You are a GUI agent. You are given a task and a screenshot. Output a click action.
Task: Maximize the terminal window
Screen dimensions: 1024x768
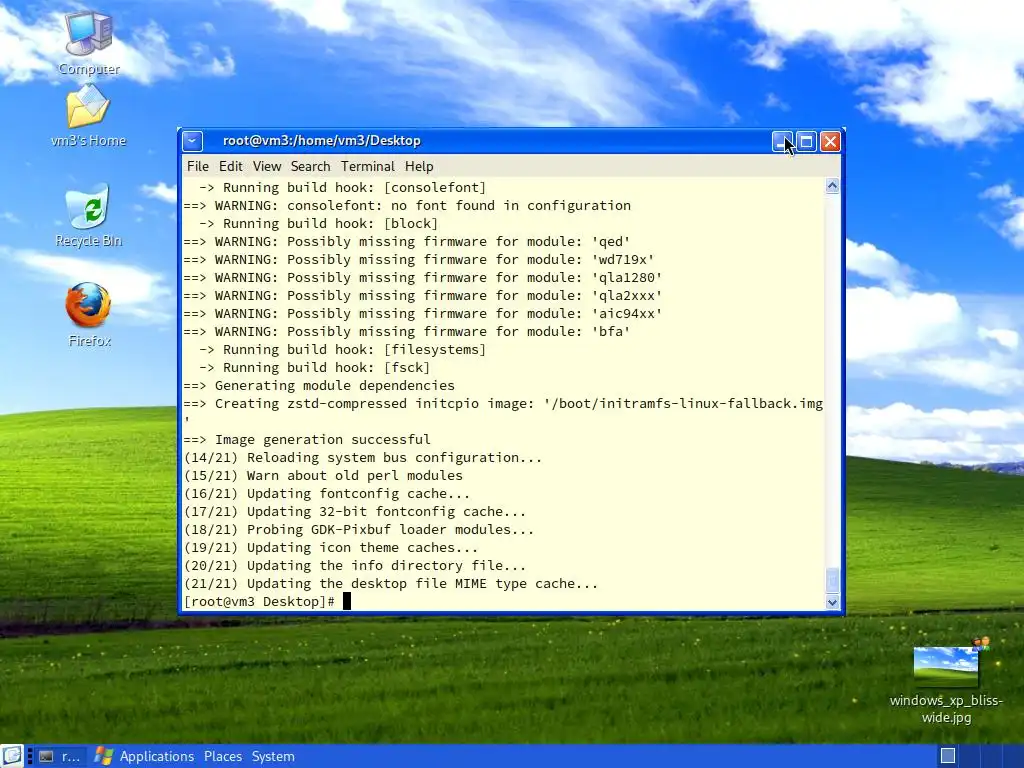(807, 141)
